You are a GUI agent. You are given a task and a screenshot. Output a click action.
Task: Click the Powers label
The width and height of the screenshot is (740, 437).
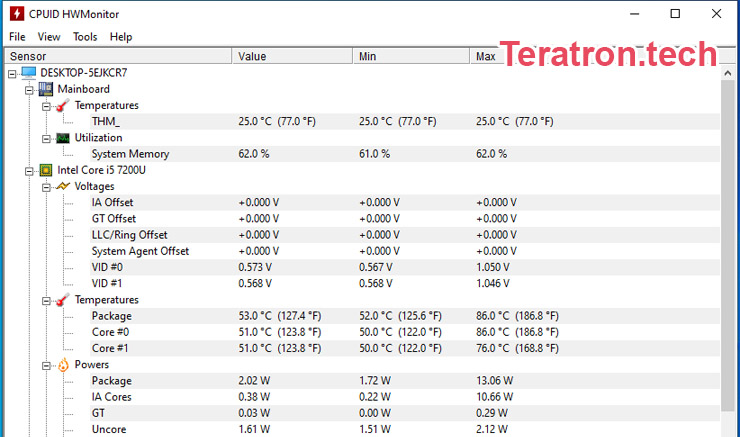coord(92,364)
